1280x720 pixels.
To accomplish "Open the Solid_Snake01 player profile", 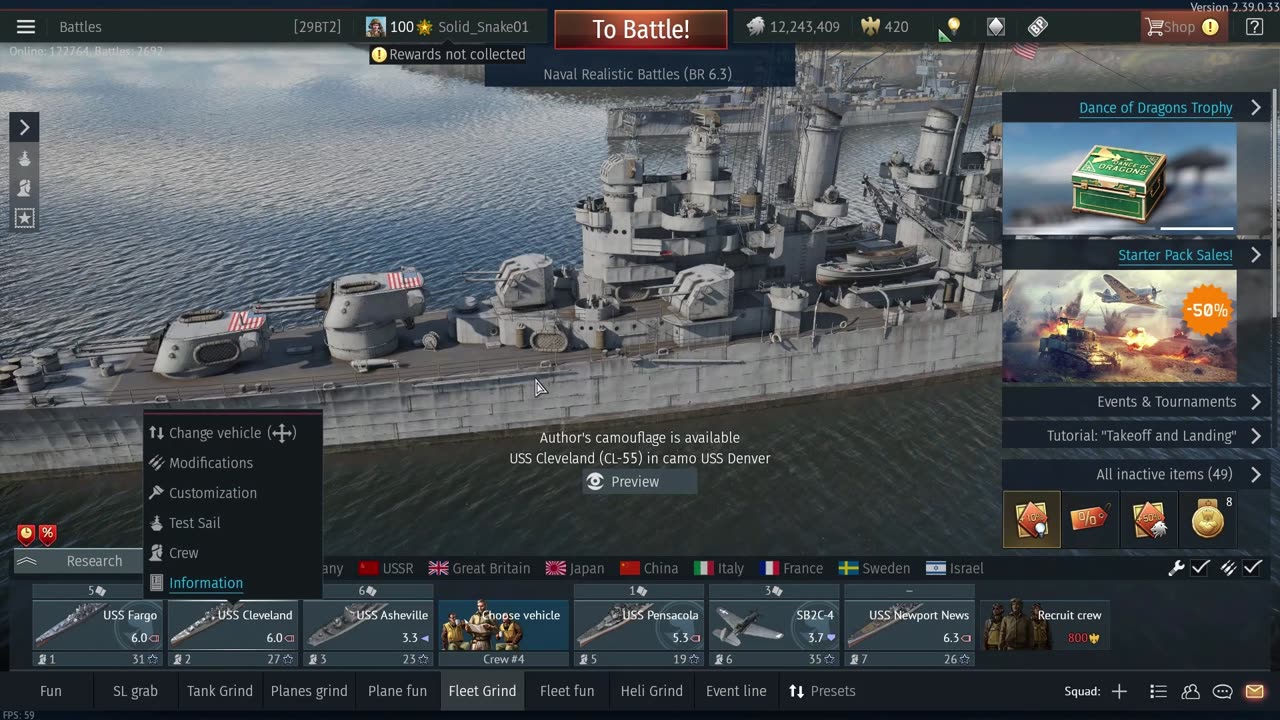I will click(447, 27).
